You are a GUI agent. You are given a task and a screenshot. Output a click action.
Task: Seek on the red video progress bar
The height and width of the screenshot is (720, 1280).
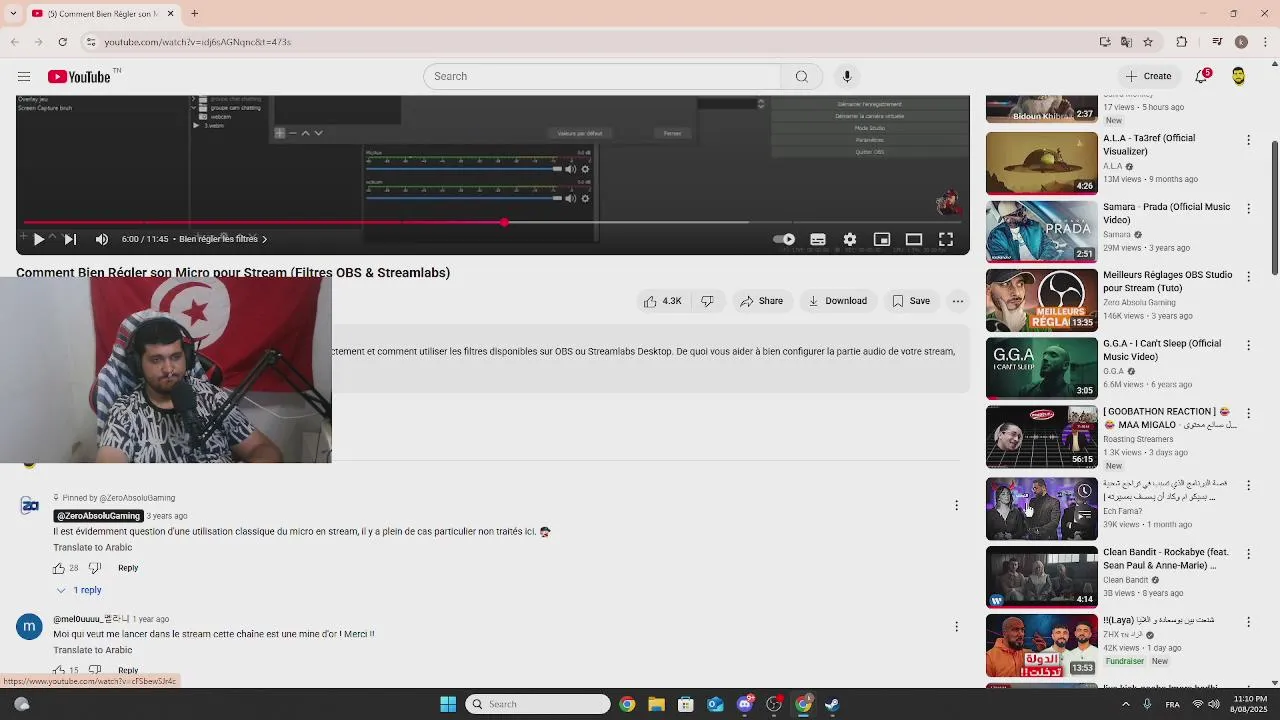493,222
